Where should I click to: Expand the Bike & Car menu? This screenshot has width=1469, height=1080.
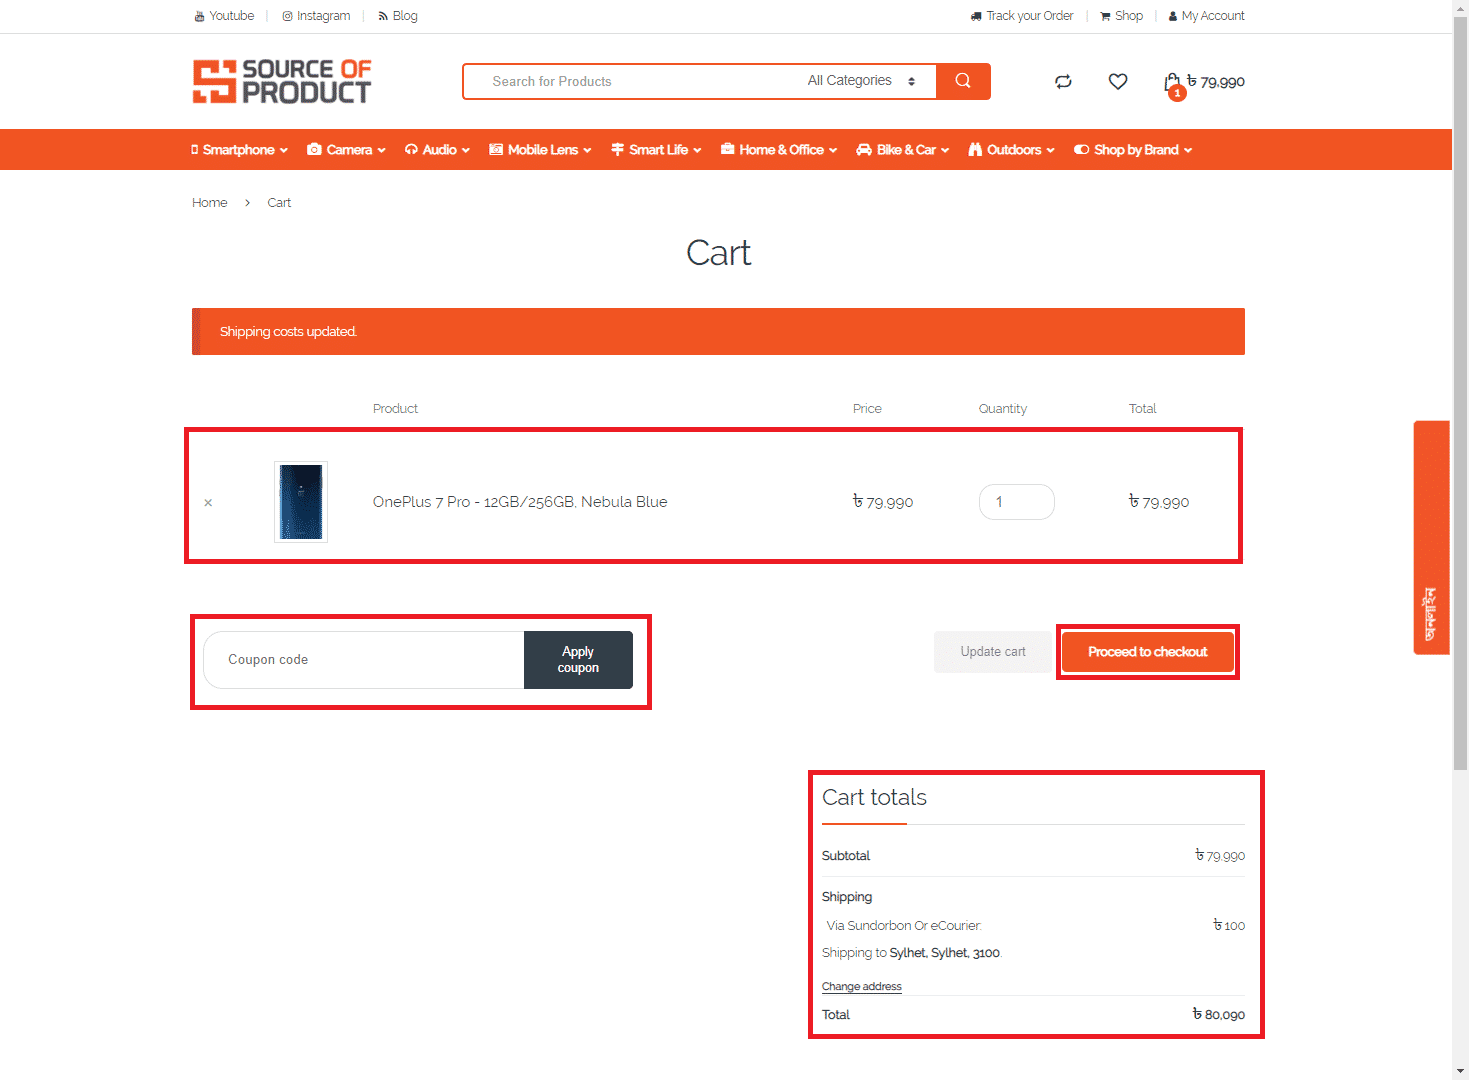click(x=903, y=150)
